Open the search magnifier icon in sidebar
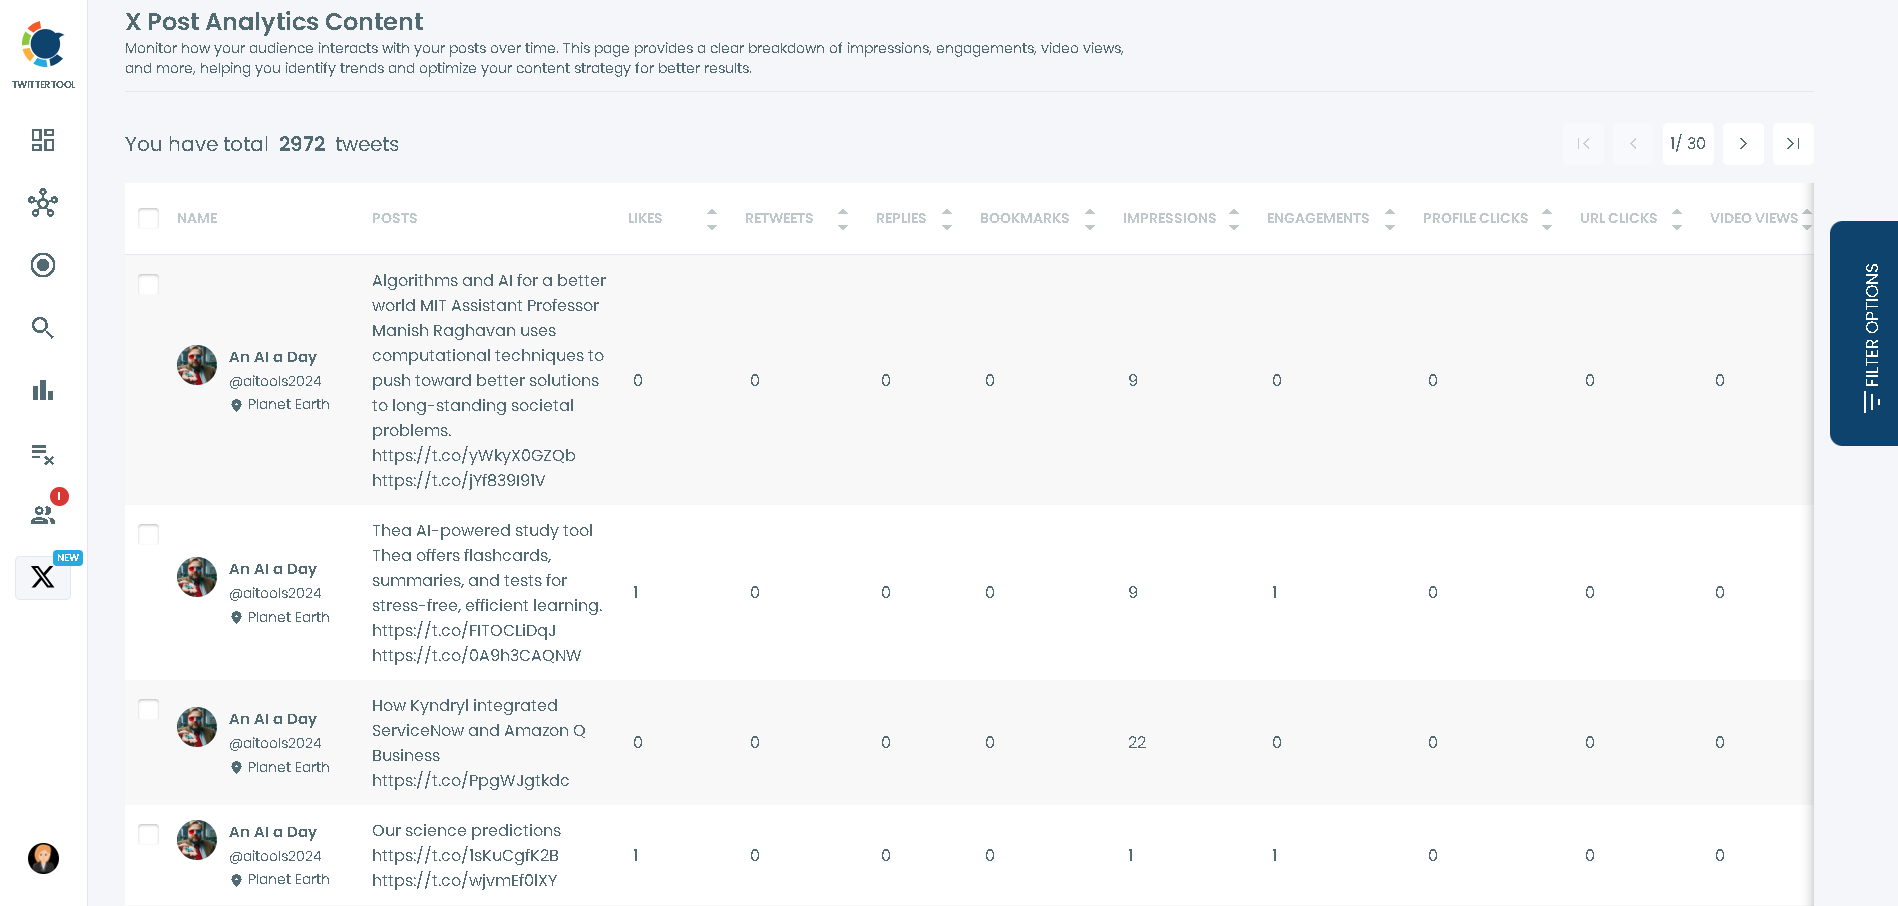This screenshot has width=1898, height=906. tap(43, 328)
